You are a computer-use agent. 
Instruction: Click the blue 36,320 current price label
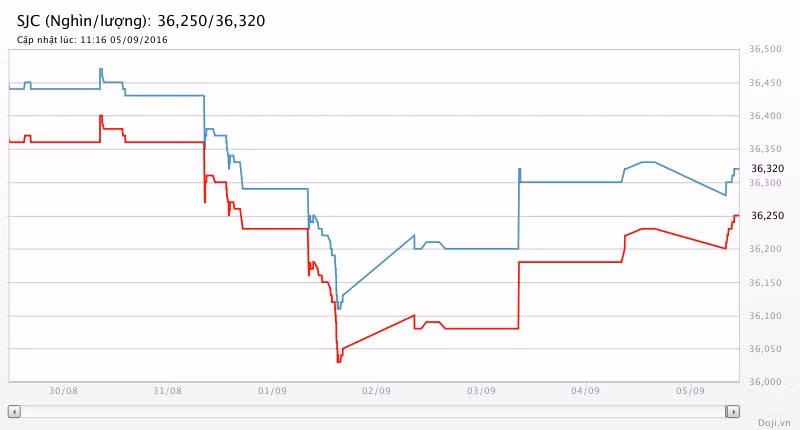pyautogui.click(x=767, y=169)
